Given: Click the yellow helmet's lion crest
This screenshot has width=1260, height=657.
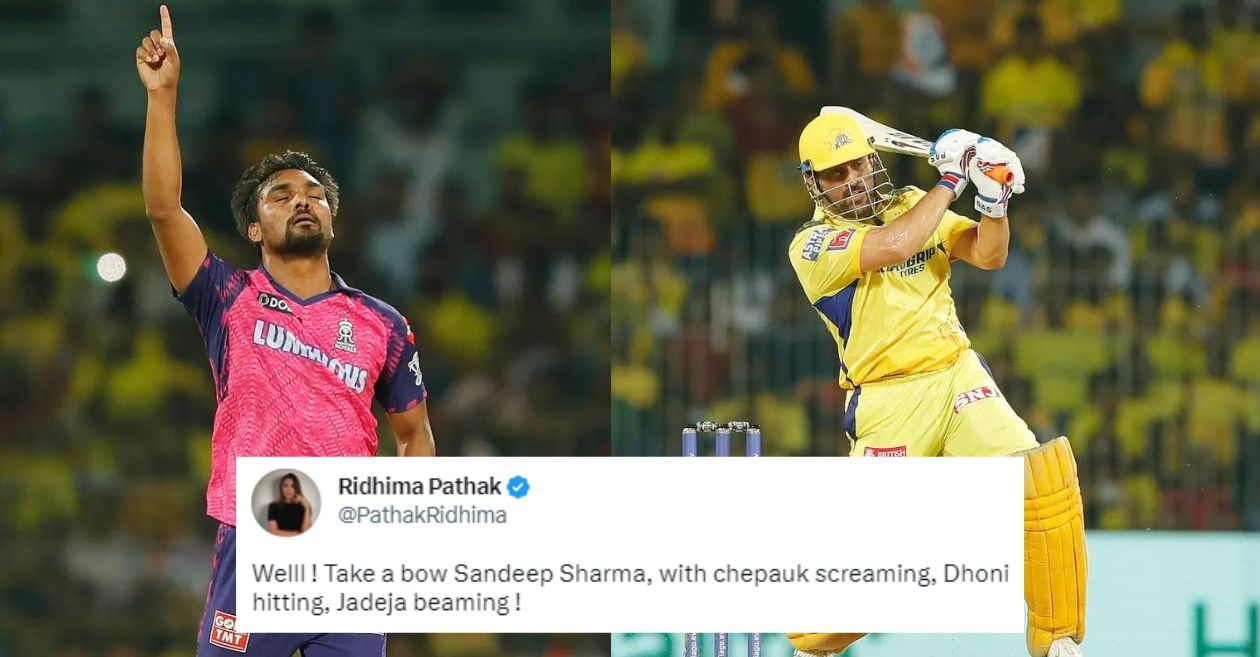Looking at the screenshot, I should pos(844,140).
